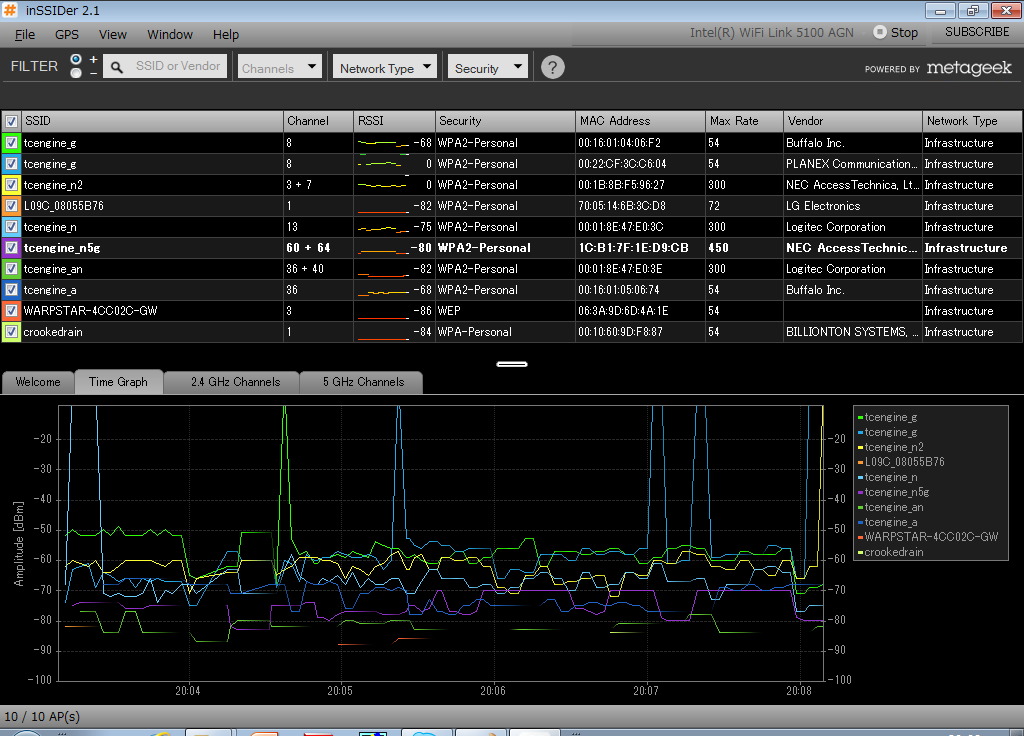Click the BILLIONTON SYSTEMS vendor cell

click(x=852, y=332)
